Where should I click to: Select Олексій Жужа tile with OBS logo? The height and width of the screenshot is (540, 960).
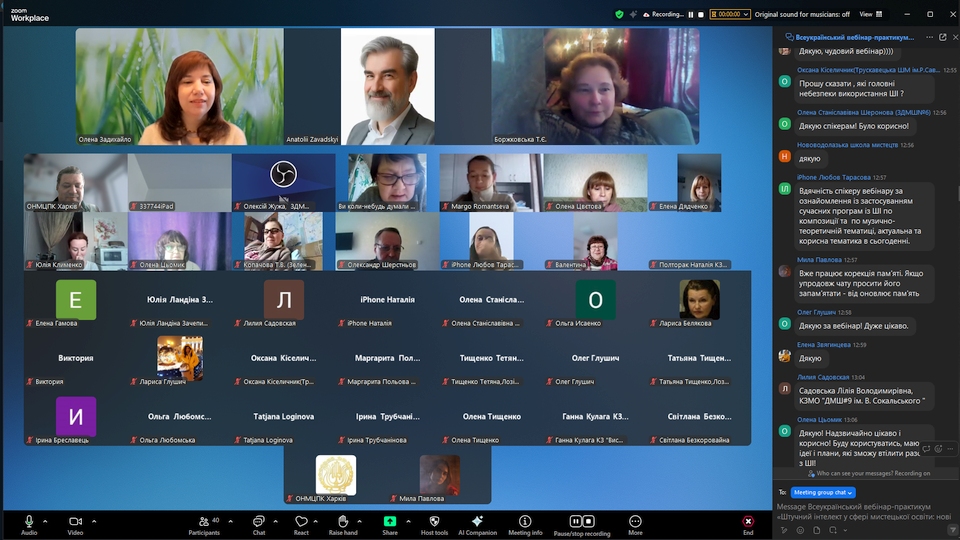click(283, 182)
